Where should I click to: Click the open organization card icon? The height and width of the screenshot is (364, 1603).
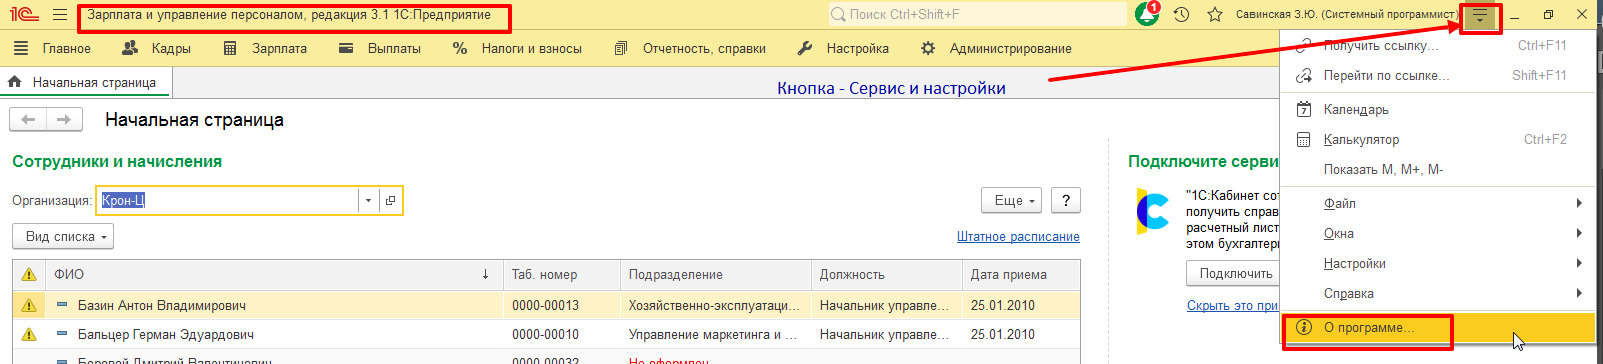tap(390, 200)
